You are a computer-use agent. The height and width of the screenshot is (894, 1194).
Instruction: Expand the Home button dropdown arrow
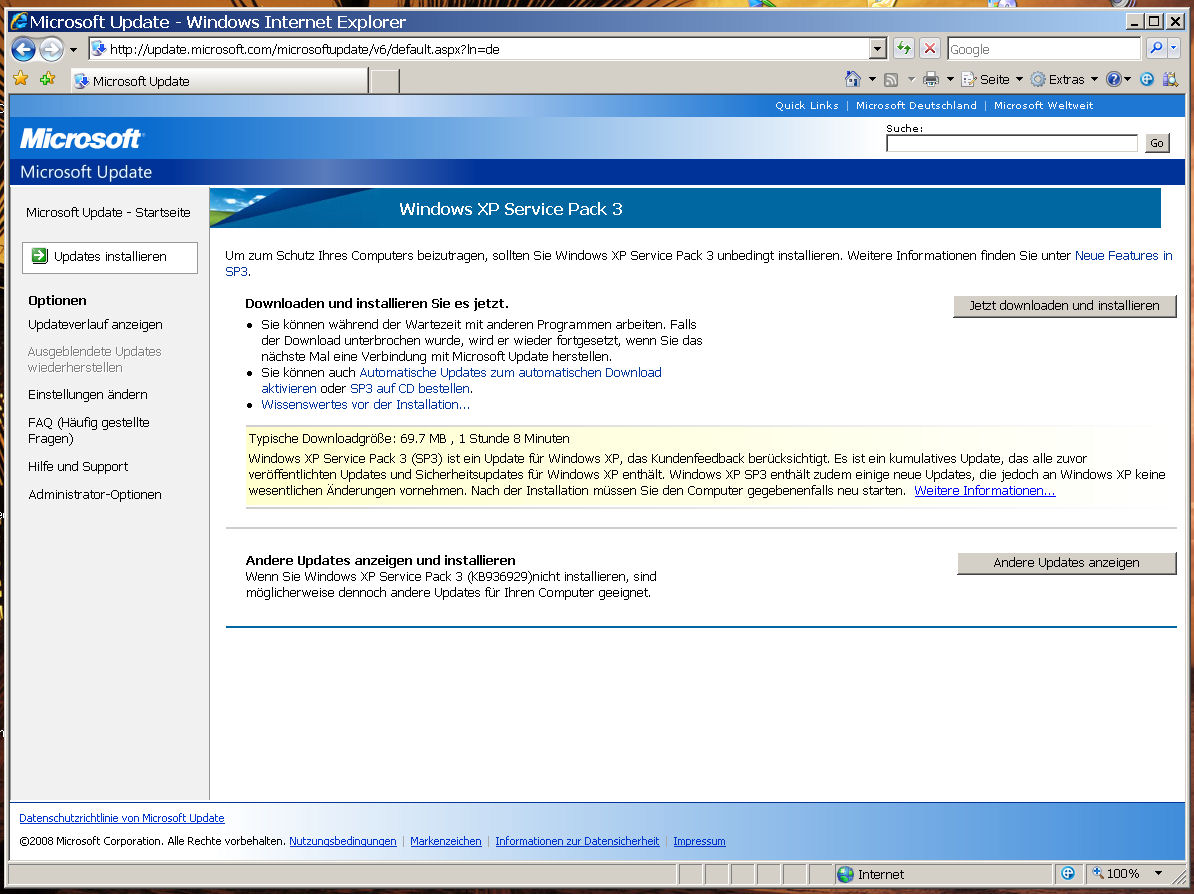(x=872, y=79)
